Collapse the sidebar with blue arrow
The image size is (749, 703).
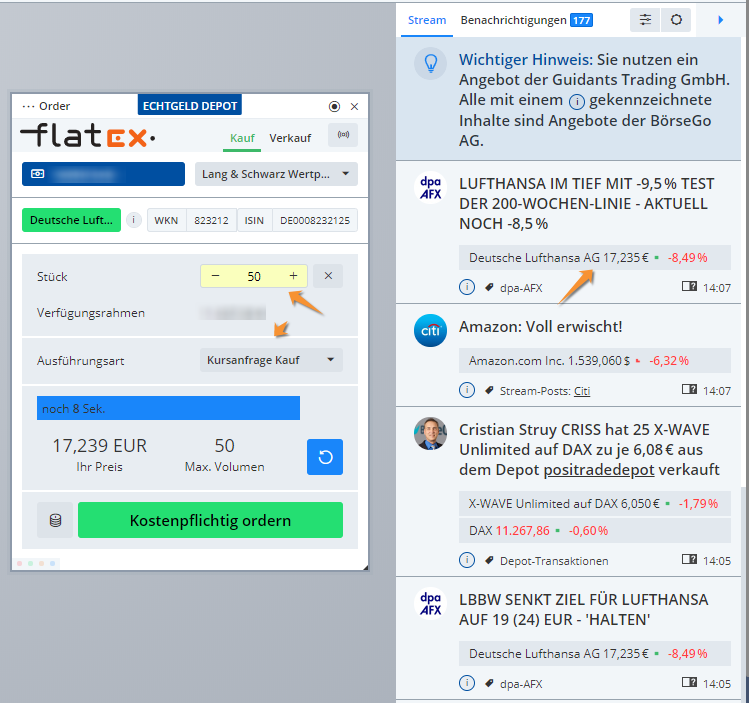point(721,20)
